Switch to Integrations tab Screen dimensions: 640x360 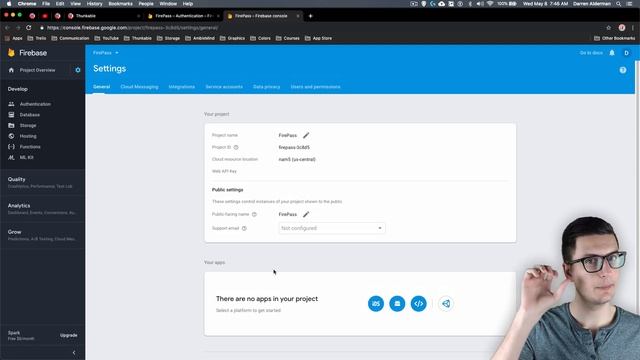[x=182, y=87]
